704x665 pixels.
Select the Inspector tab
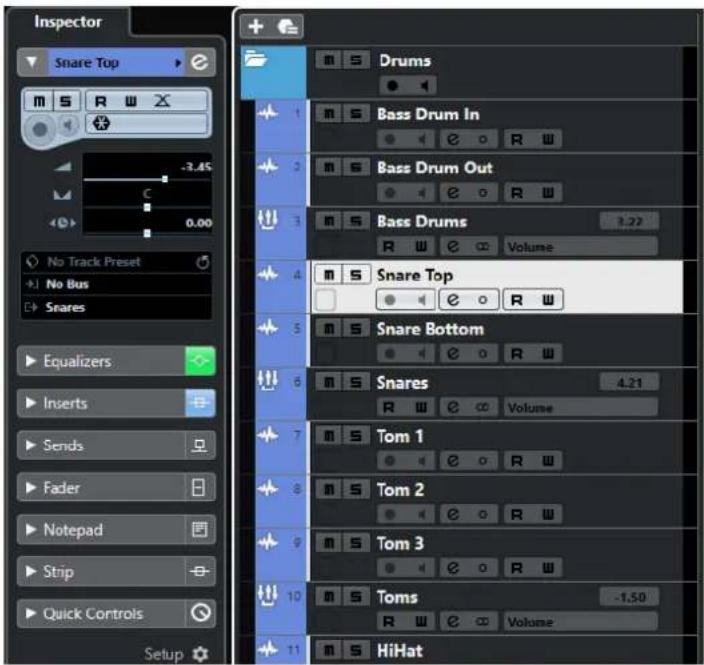68,22
